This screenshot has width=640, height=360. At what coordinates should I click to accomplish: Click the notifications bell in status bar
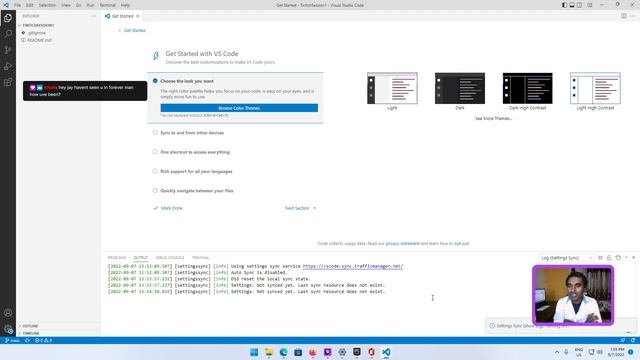tap(633, 340)
